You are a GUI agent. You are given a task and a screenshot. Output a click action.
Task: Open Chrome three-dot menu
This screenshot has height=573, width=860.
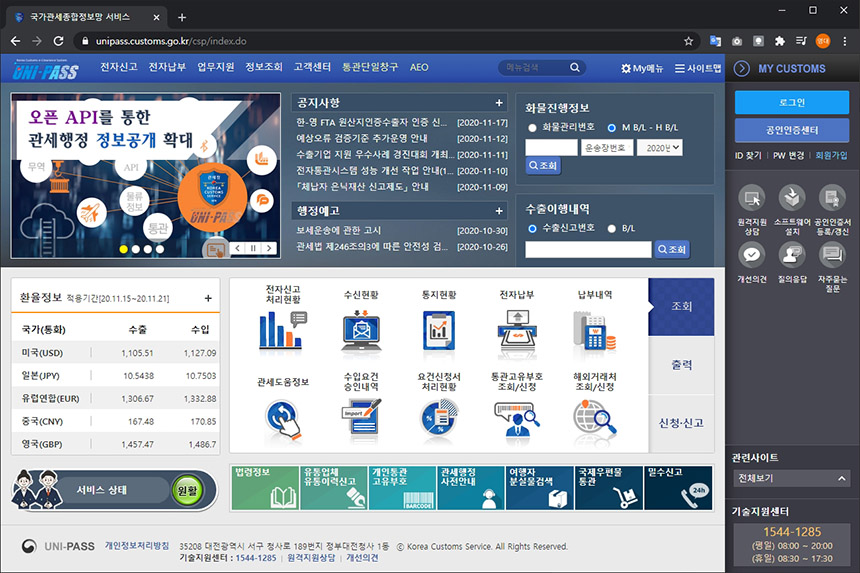coord(845,41)
